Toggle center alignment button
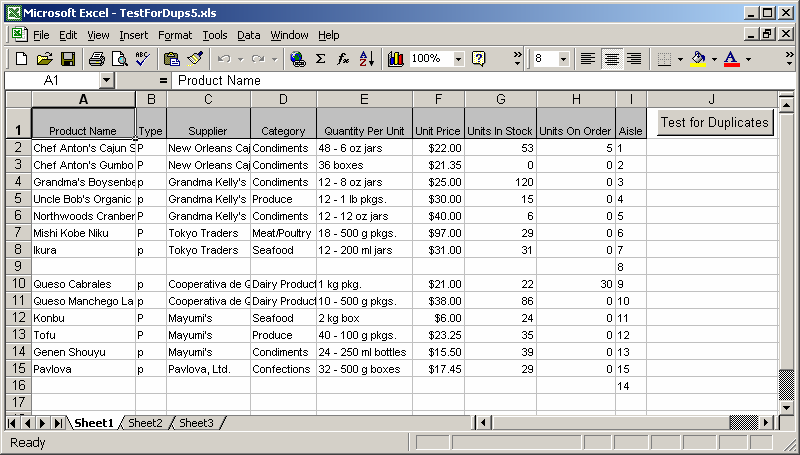Viewport: 800px width, 455px height. tap(611, 59)
